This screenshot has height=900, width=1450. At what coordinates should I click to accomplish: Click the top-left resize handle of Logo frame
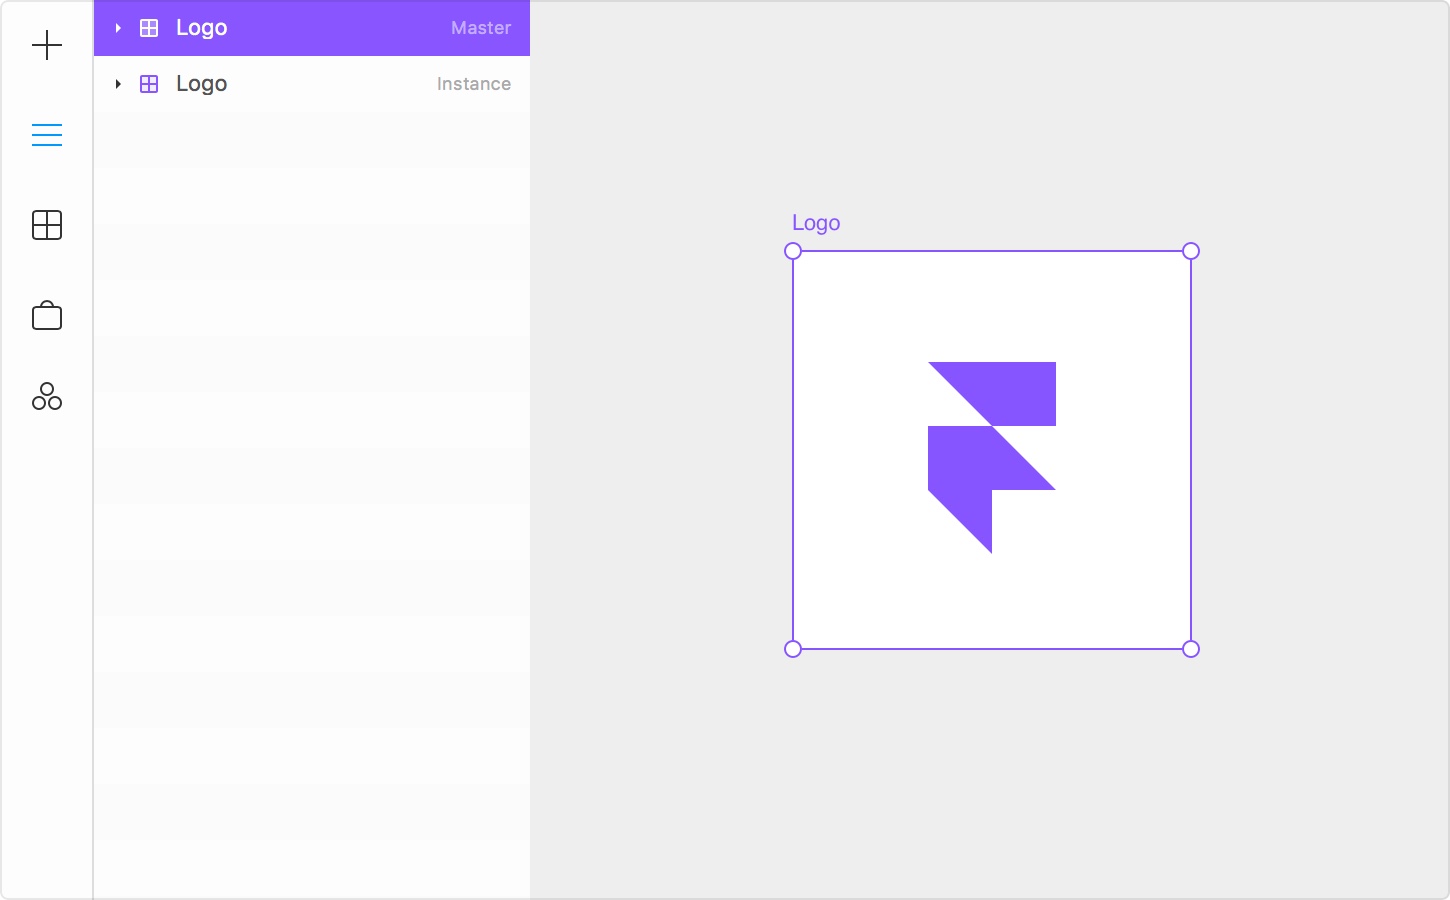793,251
